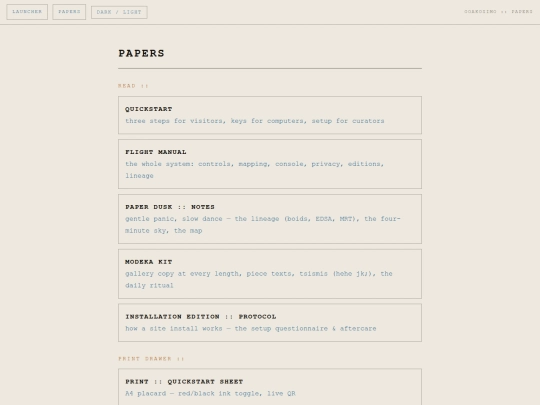Viewport: 540px width, 405px height.
Task: Click the READ :: section label
Action: [133, 86]
